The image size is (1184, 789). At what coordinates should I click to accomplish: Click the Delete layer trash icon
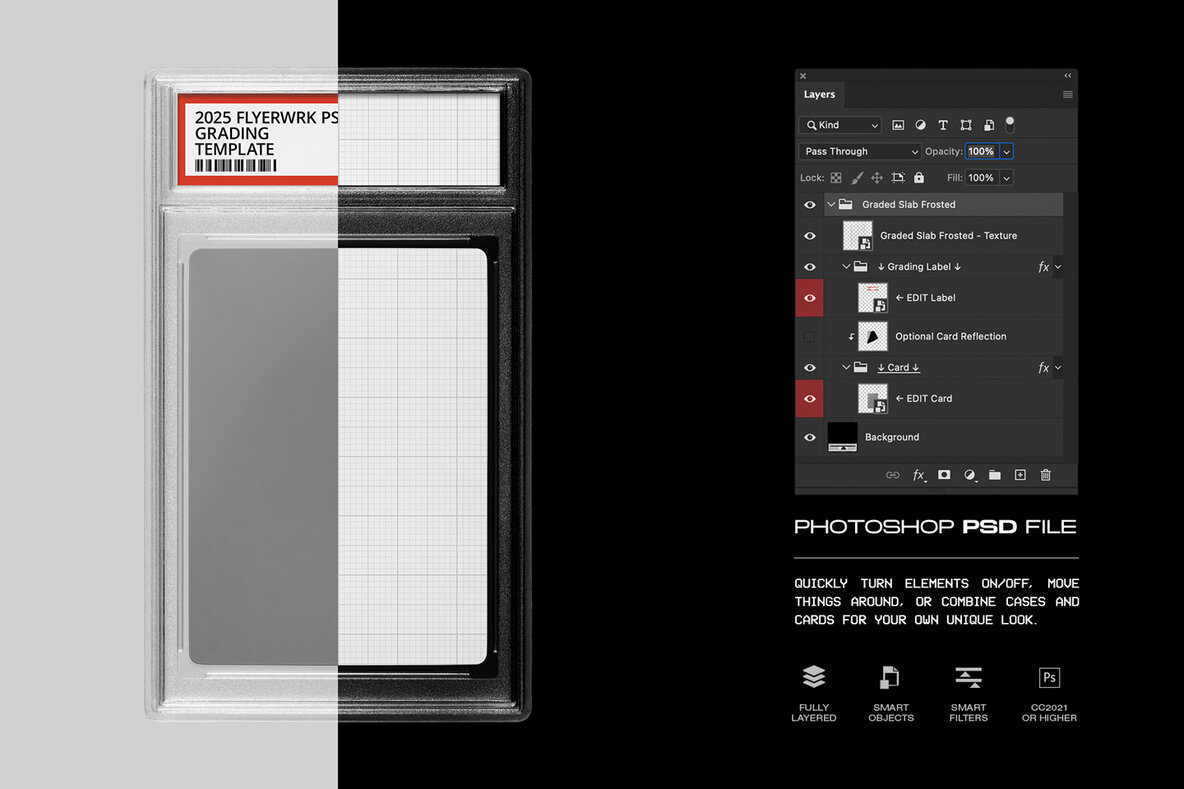[1045, 475]
